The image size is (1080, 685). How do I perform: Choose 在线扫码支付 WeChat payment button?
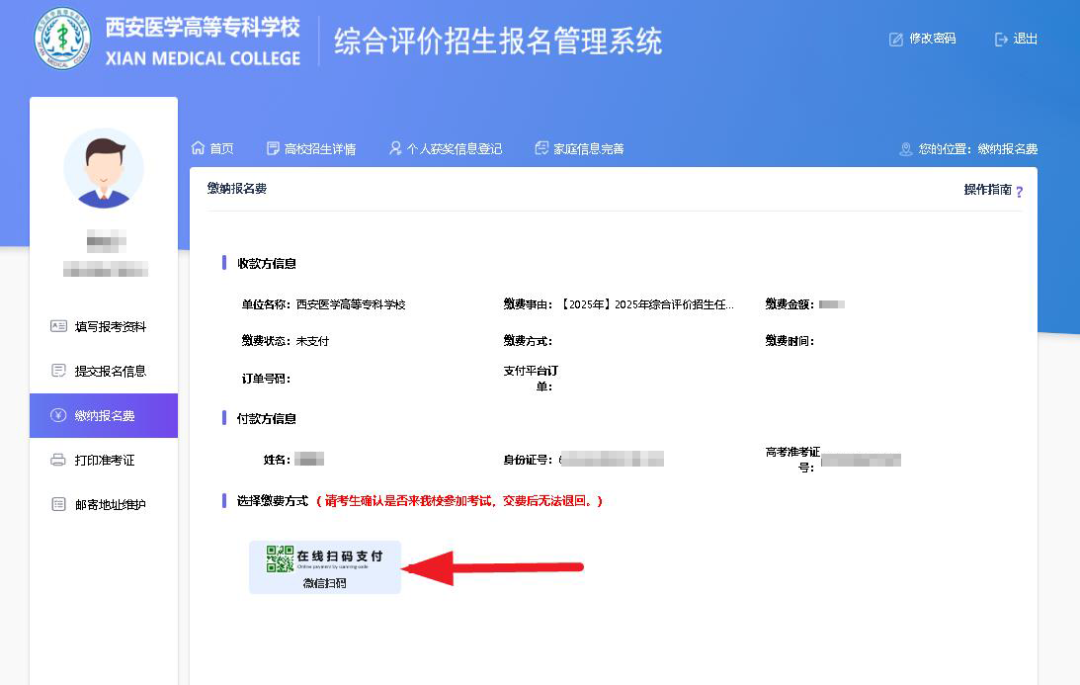coord(325,567)
